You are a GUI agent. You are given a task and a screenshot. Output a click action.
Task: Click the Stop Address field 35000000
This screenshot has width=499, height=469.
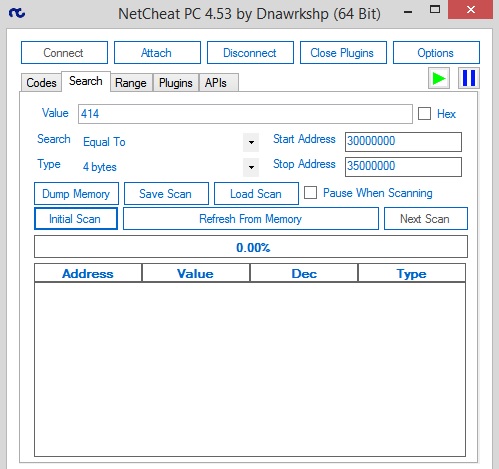(403, 167)
